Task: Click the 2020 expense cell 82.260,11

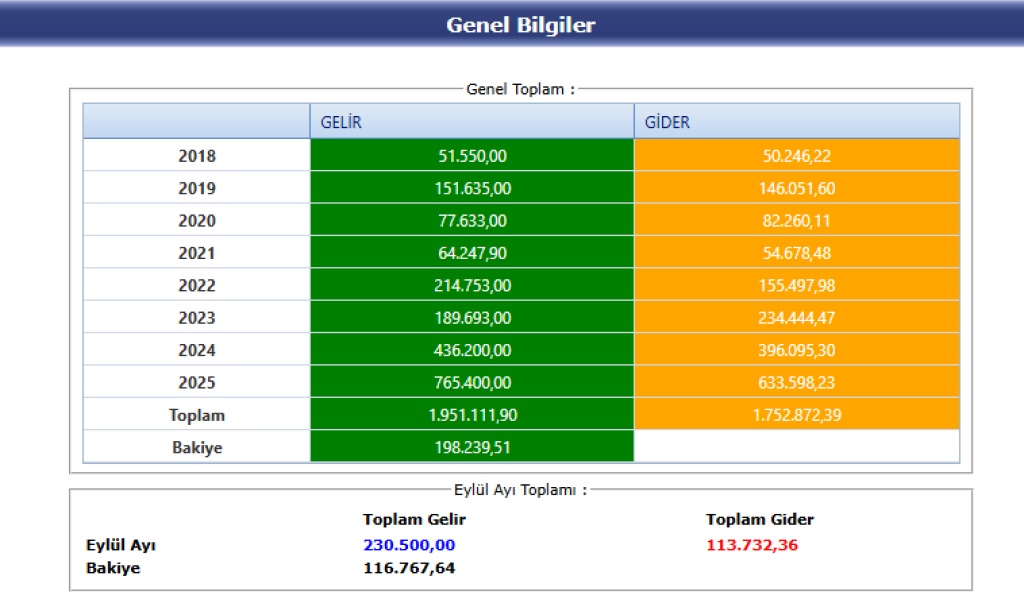Action: pyautogui.click(x=796, y=221)
